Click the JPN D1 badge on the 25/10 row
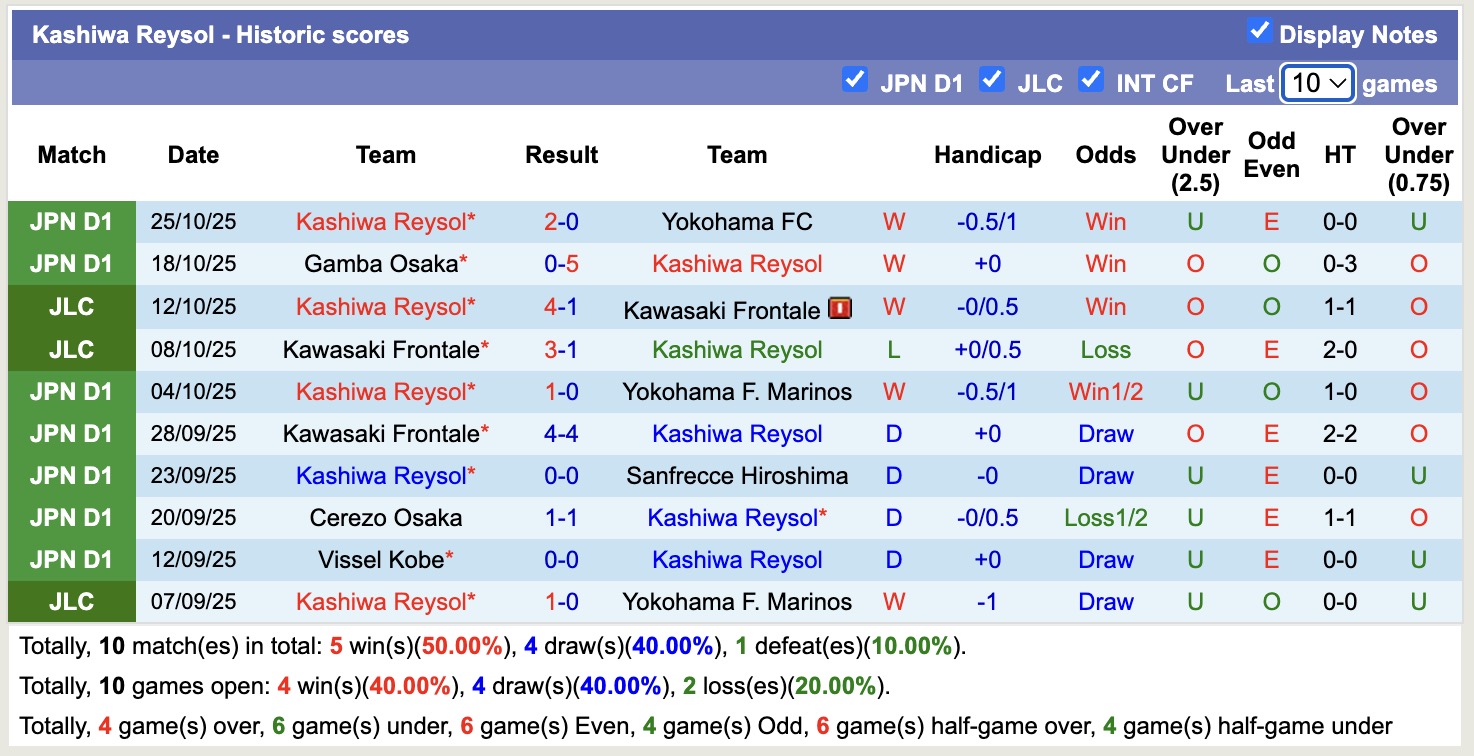 click(71, 221)
